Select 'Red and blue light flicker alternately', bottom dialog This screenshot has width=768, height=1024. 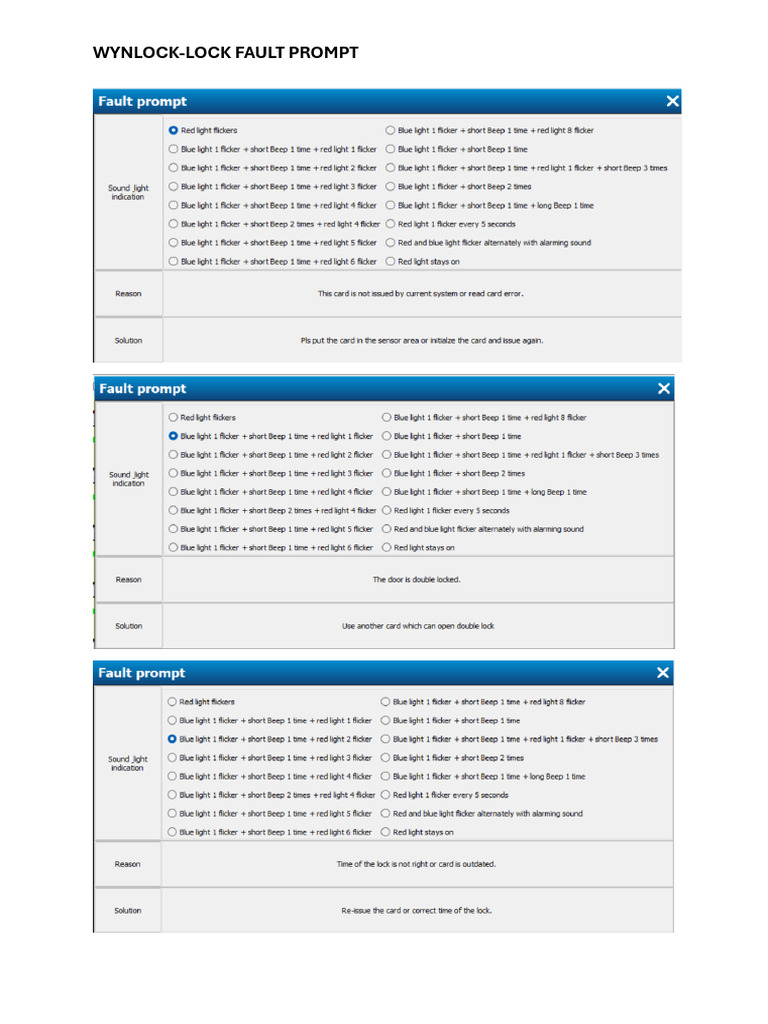coord(385,813)
